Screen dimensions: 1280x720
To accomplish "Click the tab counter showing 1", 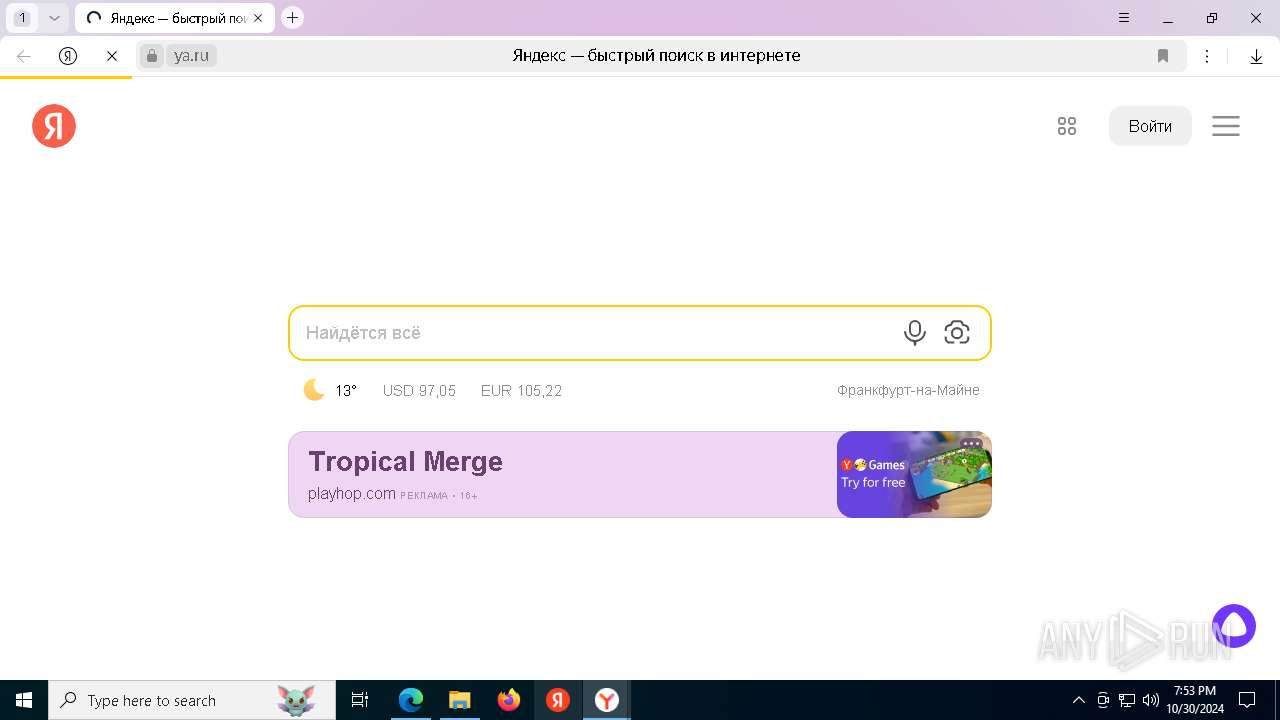I will (x=22, y=18).
